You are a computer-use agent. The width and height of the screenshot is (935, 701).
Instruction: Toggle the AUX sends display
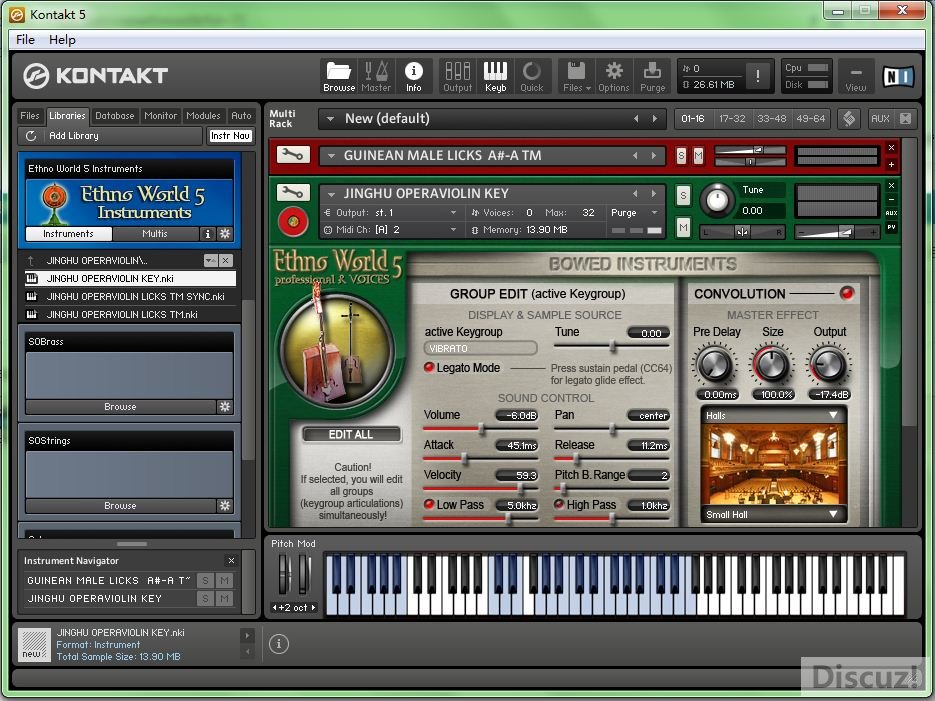[x=880, y=118]
